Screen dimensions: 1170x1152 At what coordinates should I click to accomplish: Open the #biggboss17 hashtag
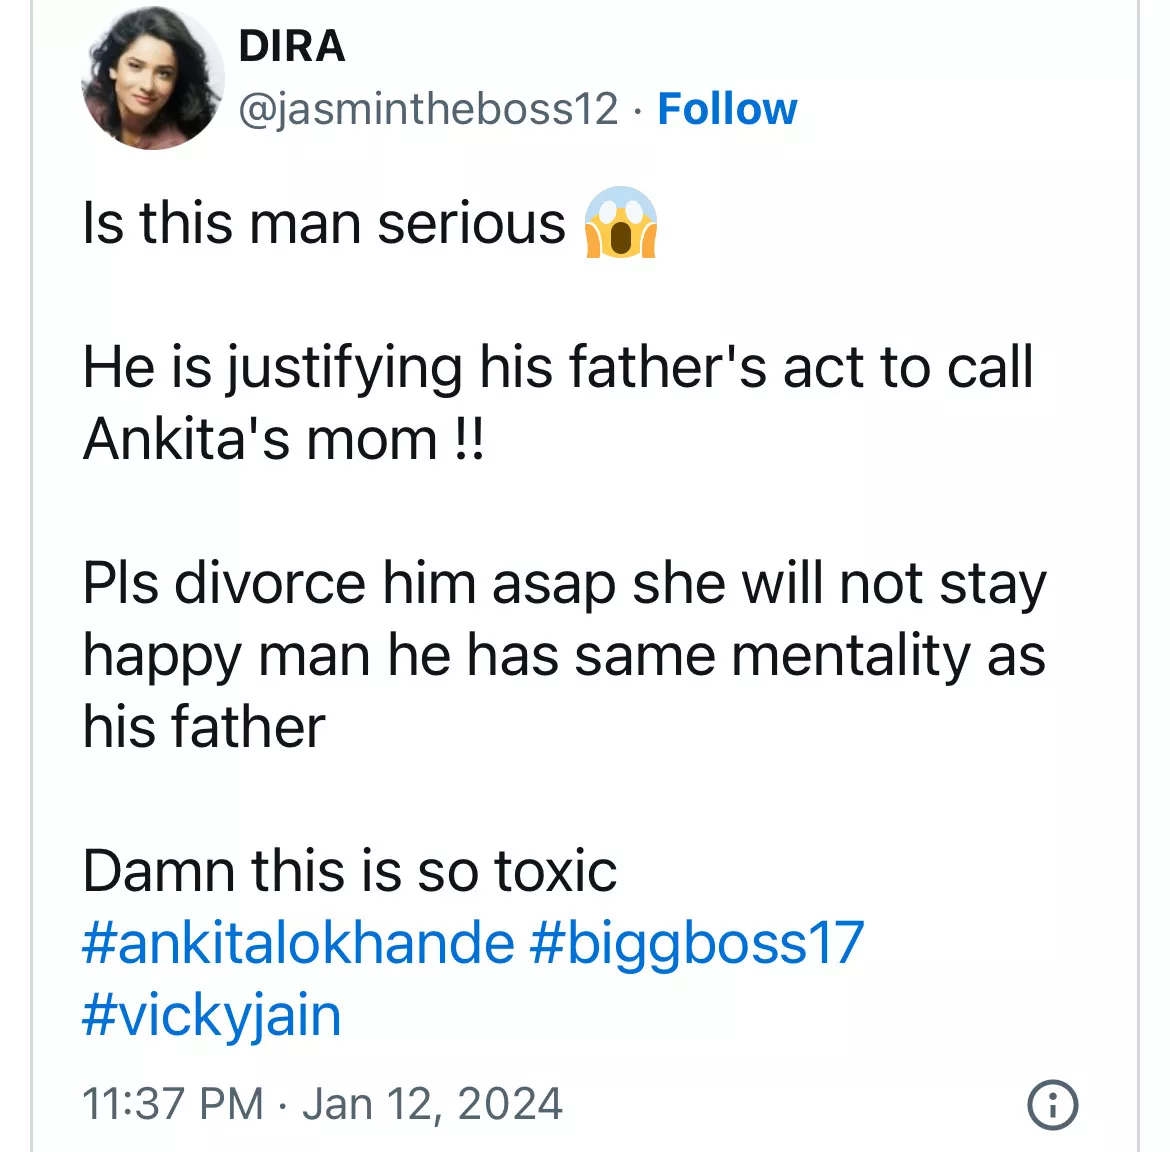tap(696, 942)
